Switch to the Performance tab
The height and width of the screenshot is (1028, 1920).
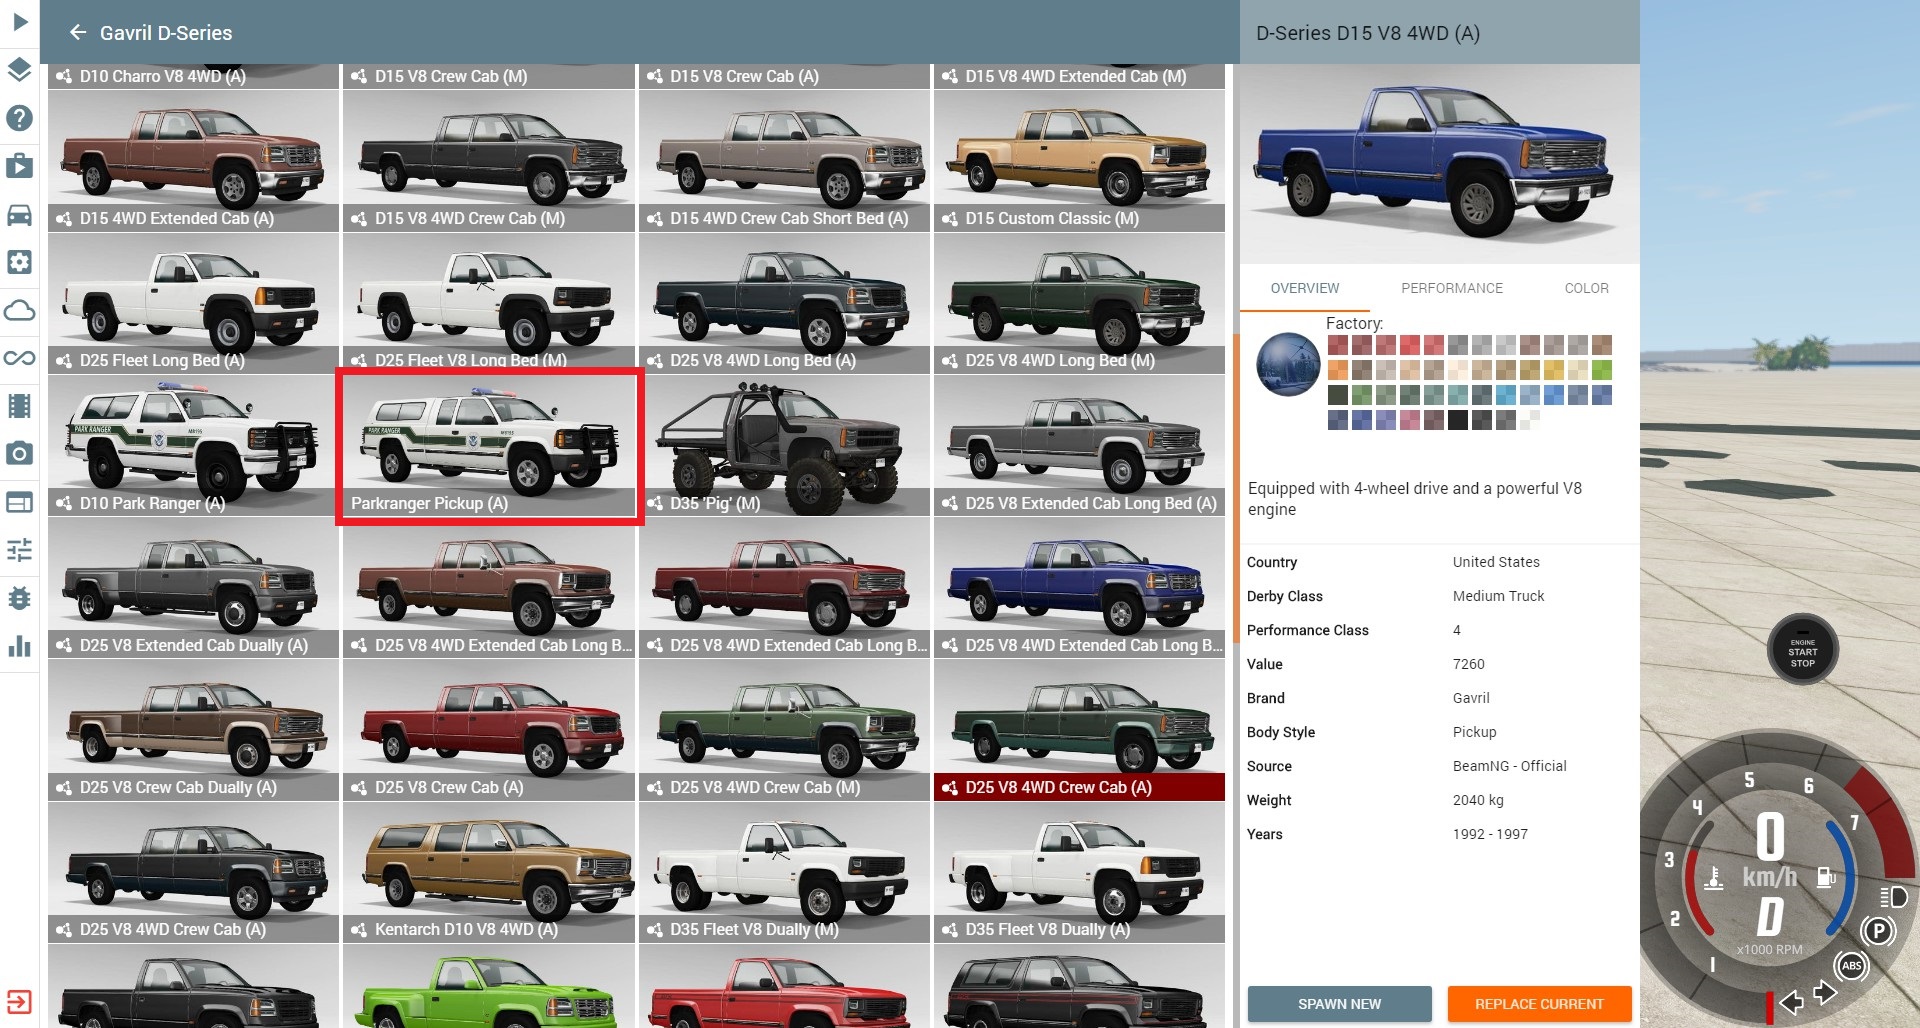(x=1451, y=288)
